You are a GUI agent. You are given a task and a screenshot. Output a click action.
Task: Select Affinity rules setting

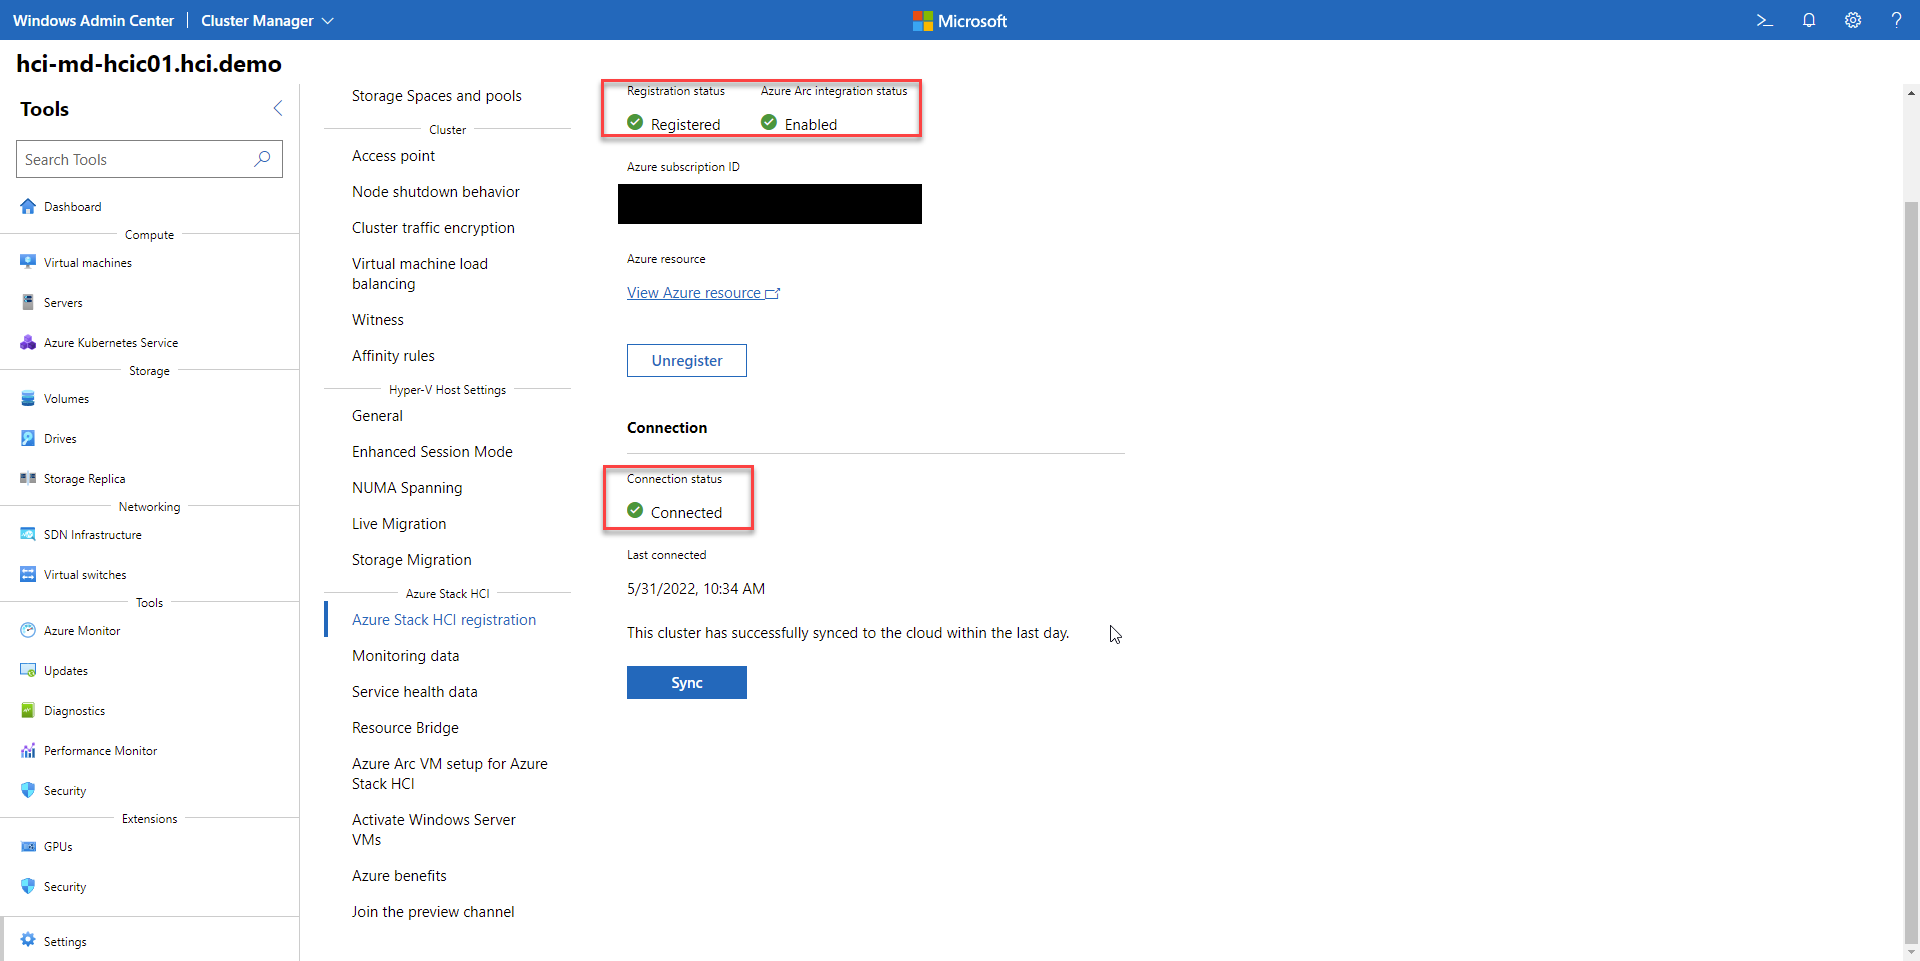(393, 356)
